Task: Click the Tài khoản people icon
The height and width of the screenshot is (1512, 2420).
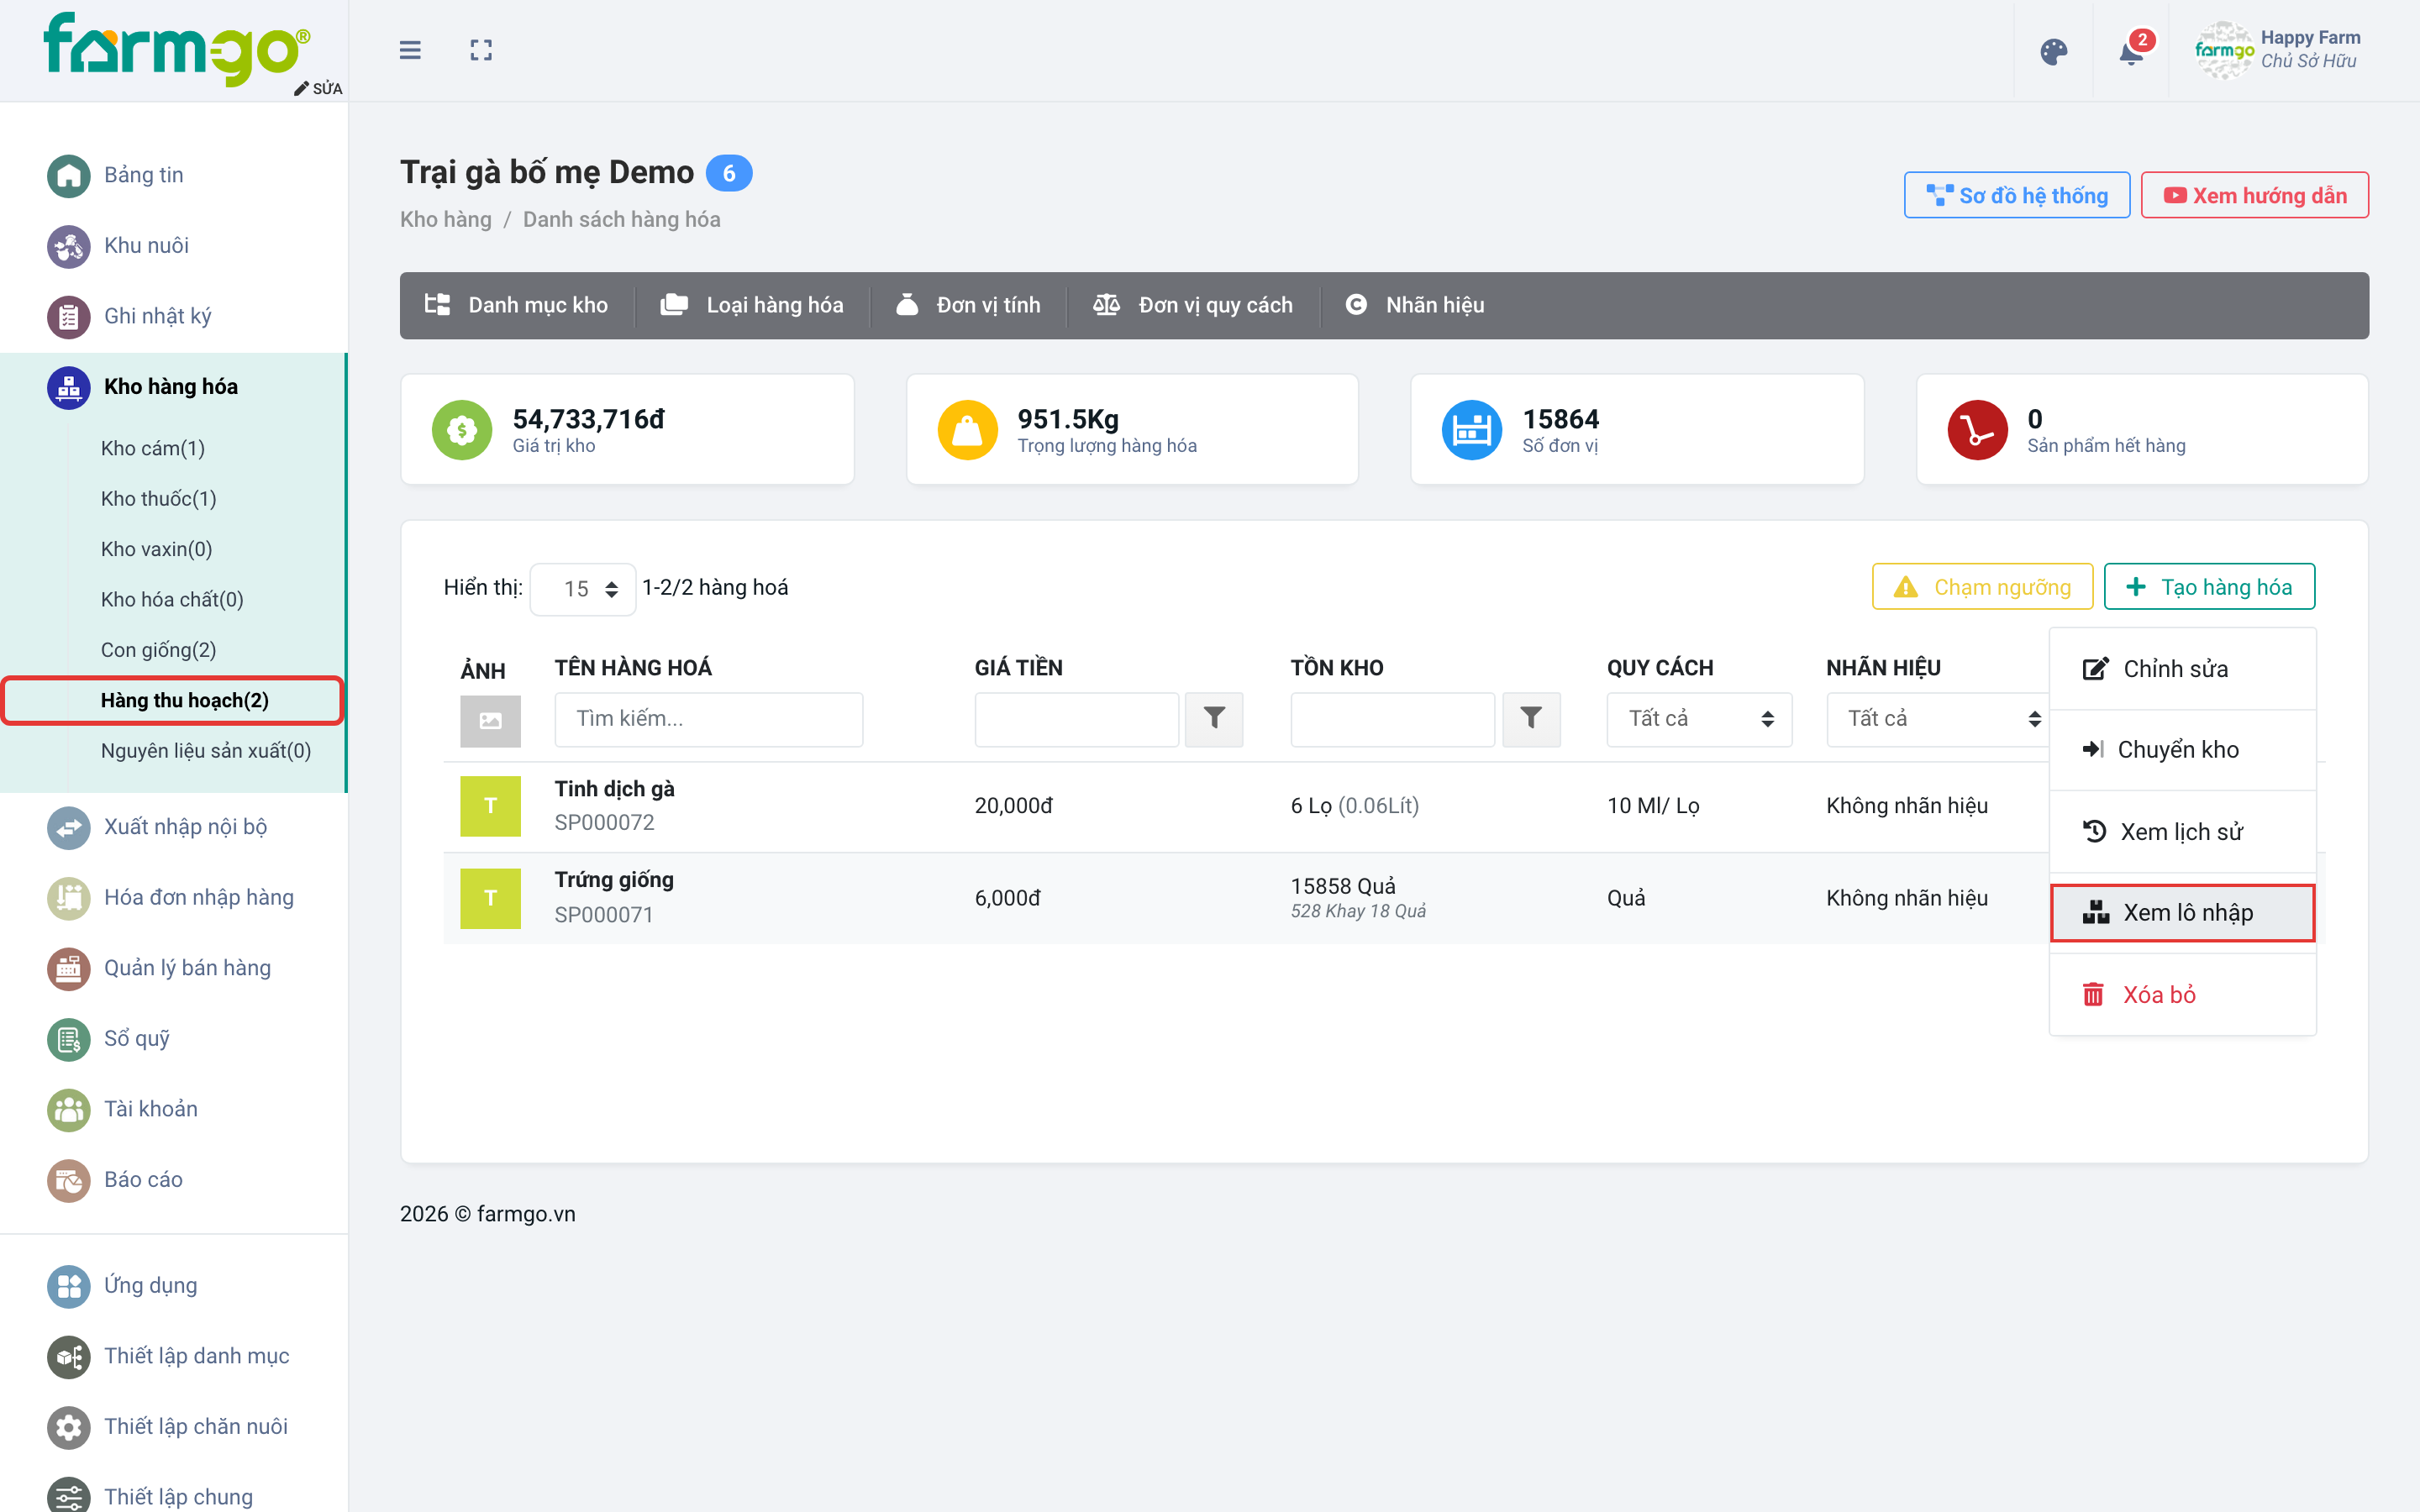Action: click(68, 1109)
